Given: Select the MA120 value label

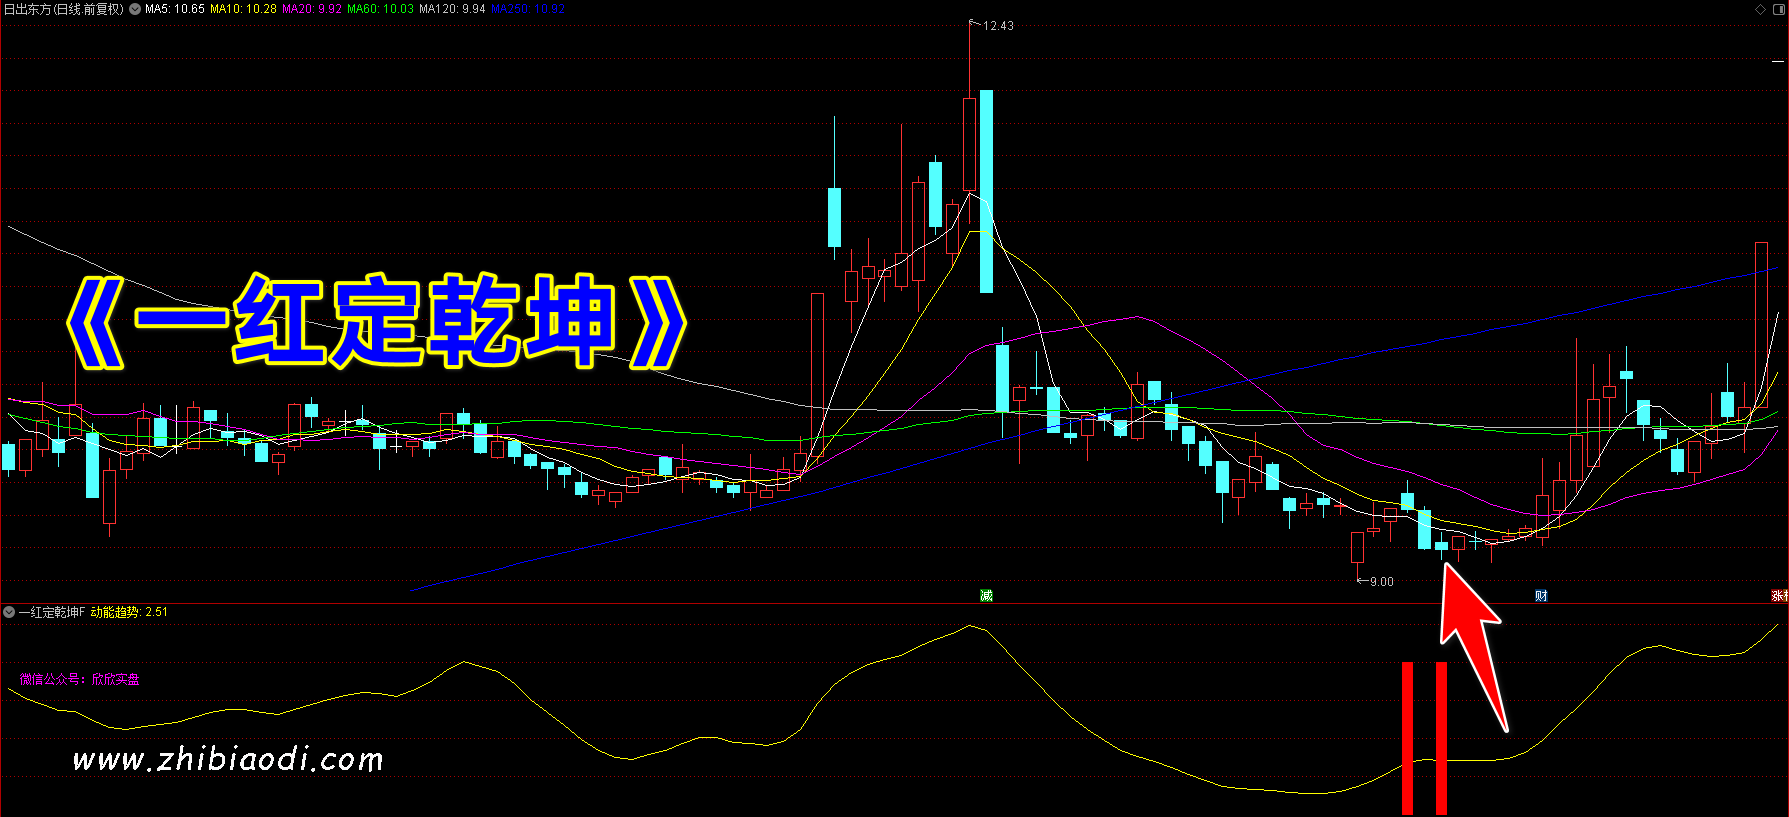Looking at the screenshot, I should point(452,9).
